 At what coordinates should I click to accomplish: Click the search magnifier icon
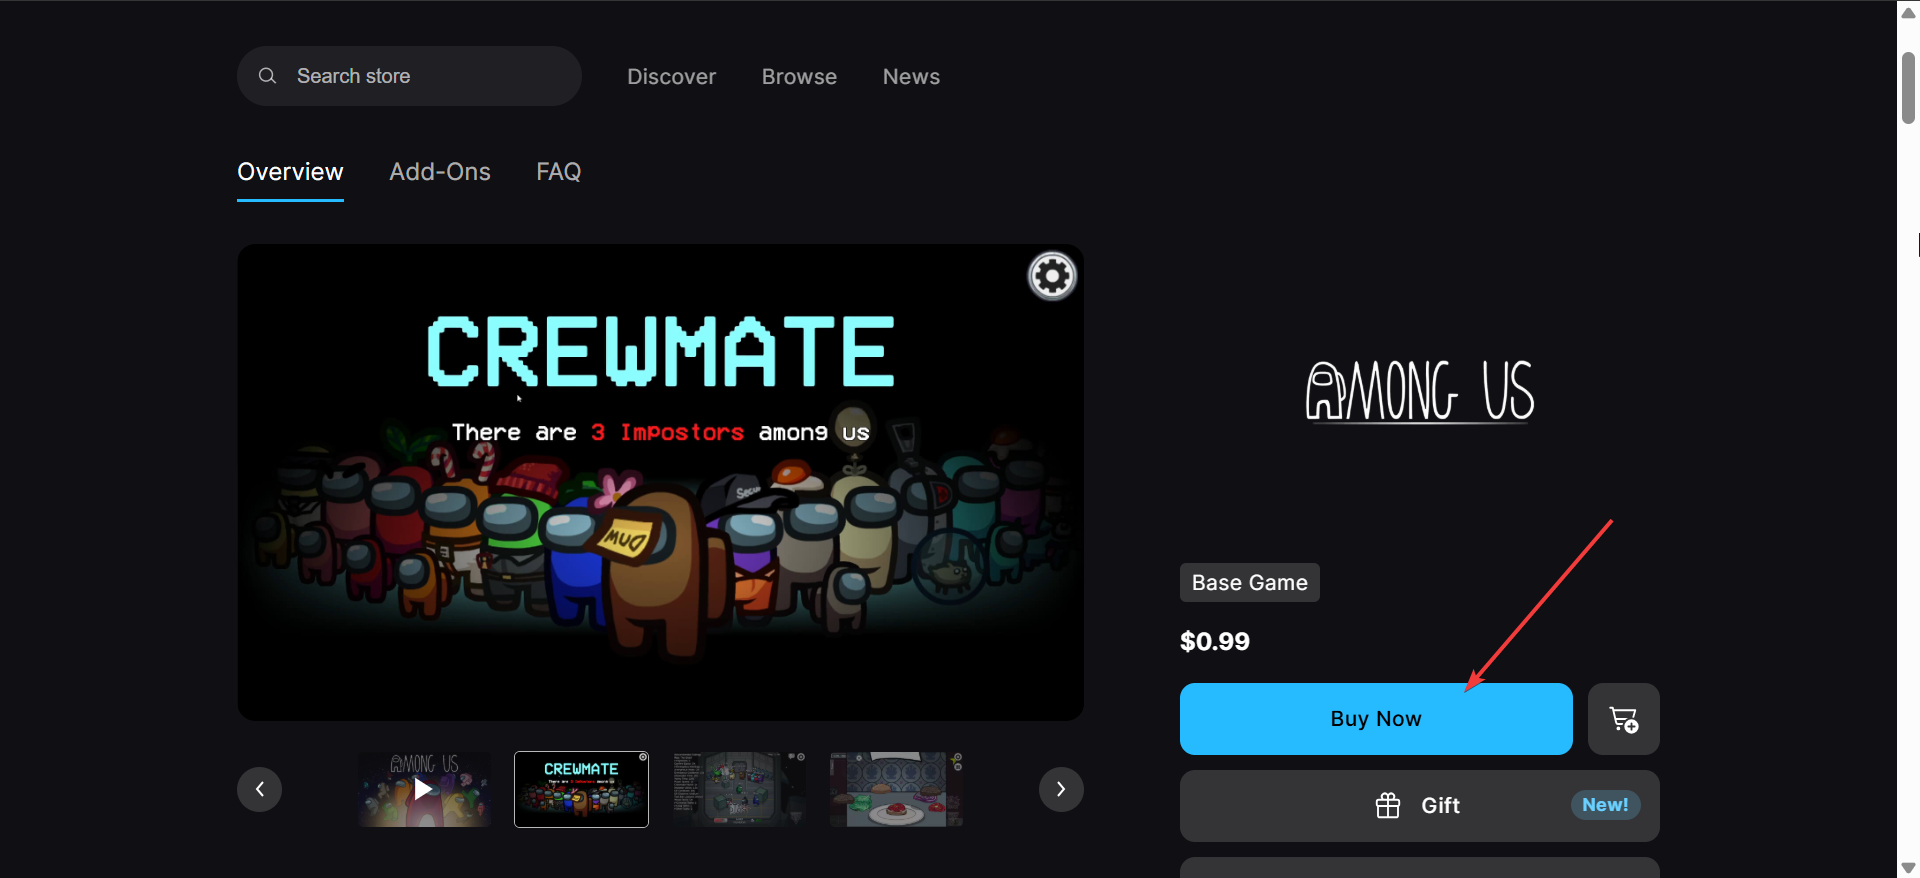click(267, 76)
